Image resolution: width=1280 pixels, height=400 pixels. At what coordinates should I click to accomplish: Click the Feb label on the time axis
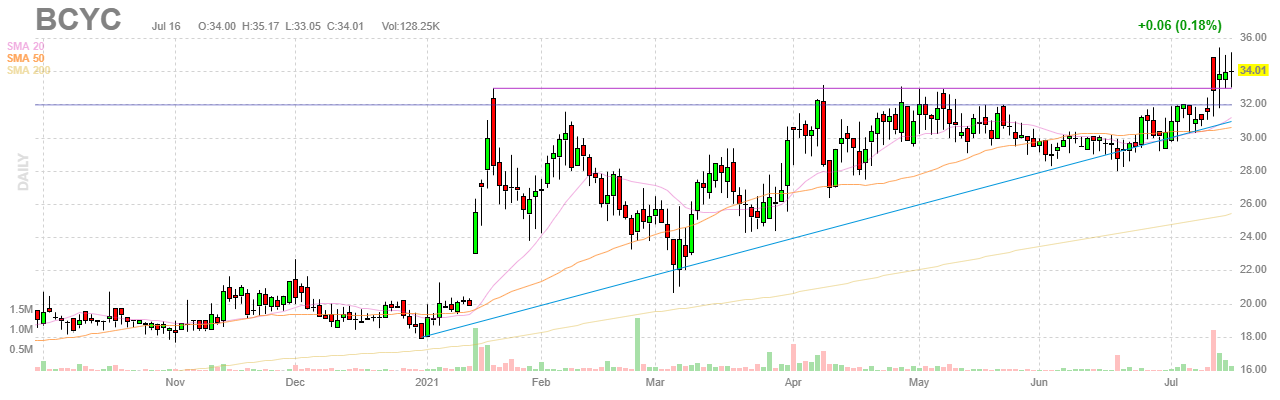point(541,383)
